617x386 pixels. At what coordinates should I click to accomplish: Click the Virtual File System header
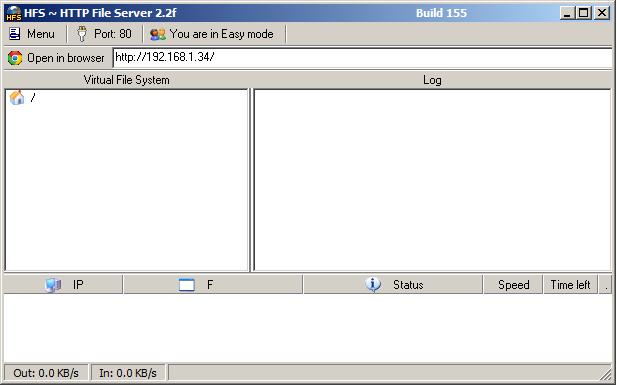[x=126, y=80]
